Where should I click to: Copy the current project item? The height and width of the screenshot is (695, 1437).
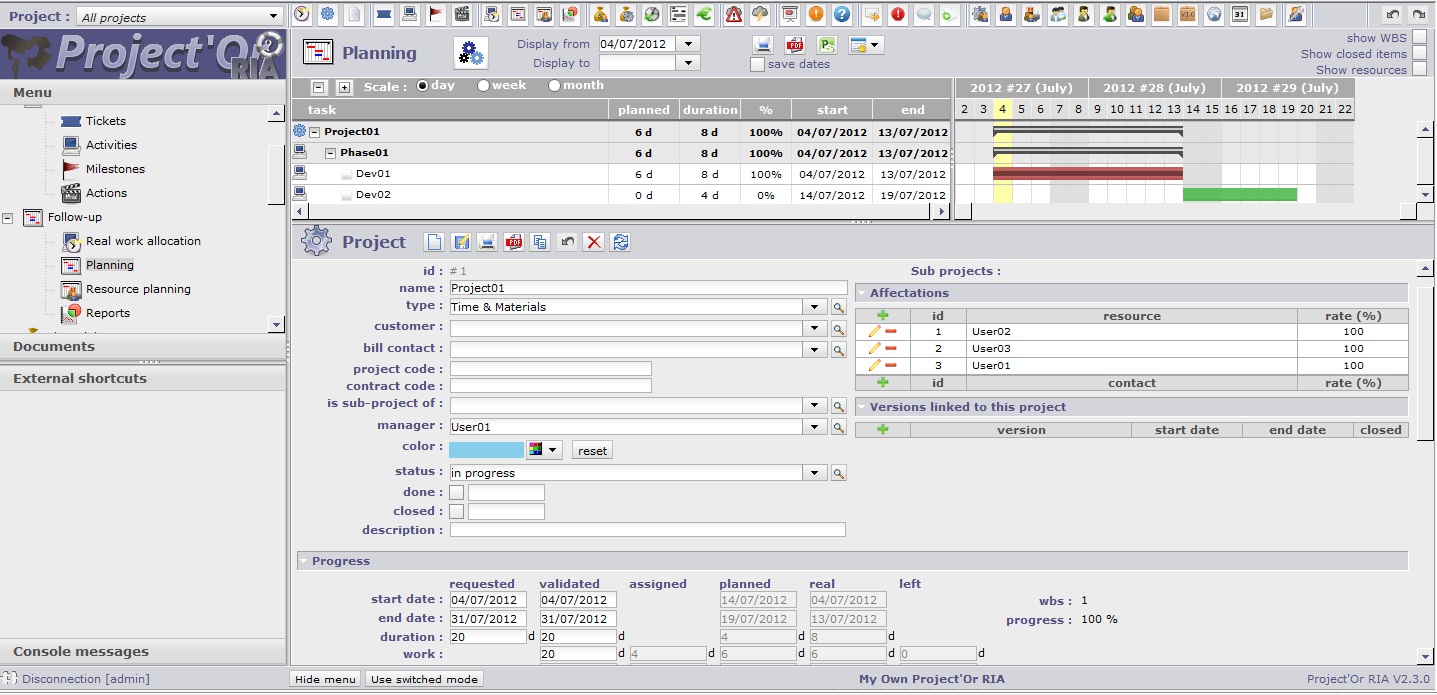[x=540, y=242]
